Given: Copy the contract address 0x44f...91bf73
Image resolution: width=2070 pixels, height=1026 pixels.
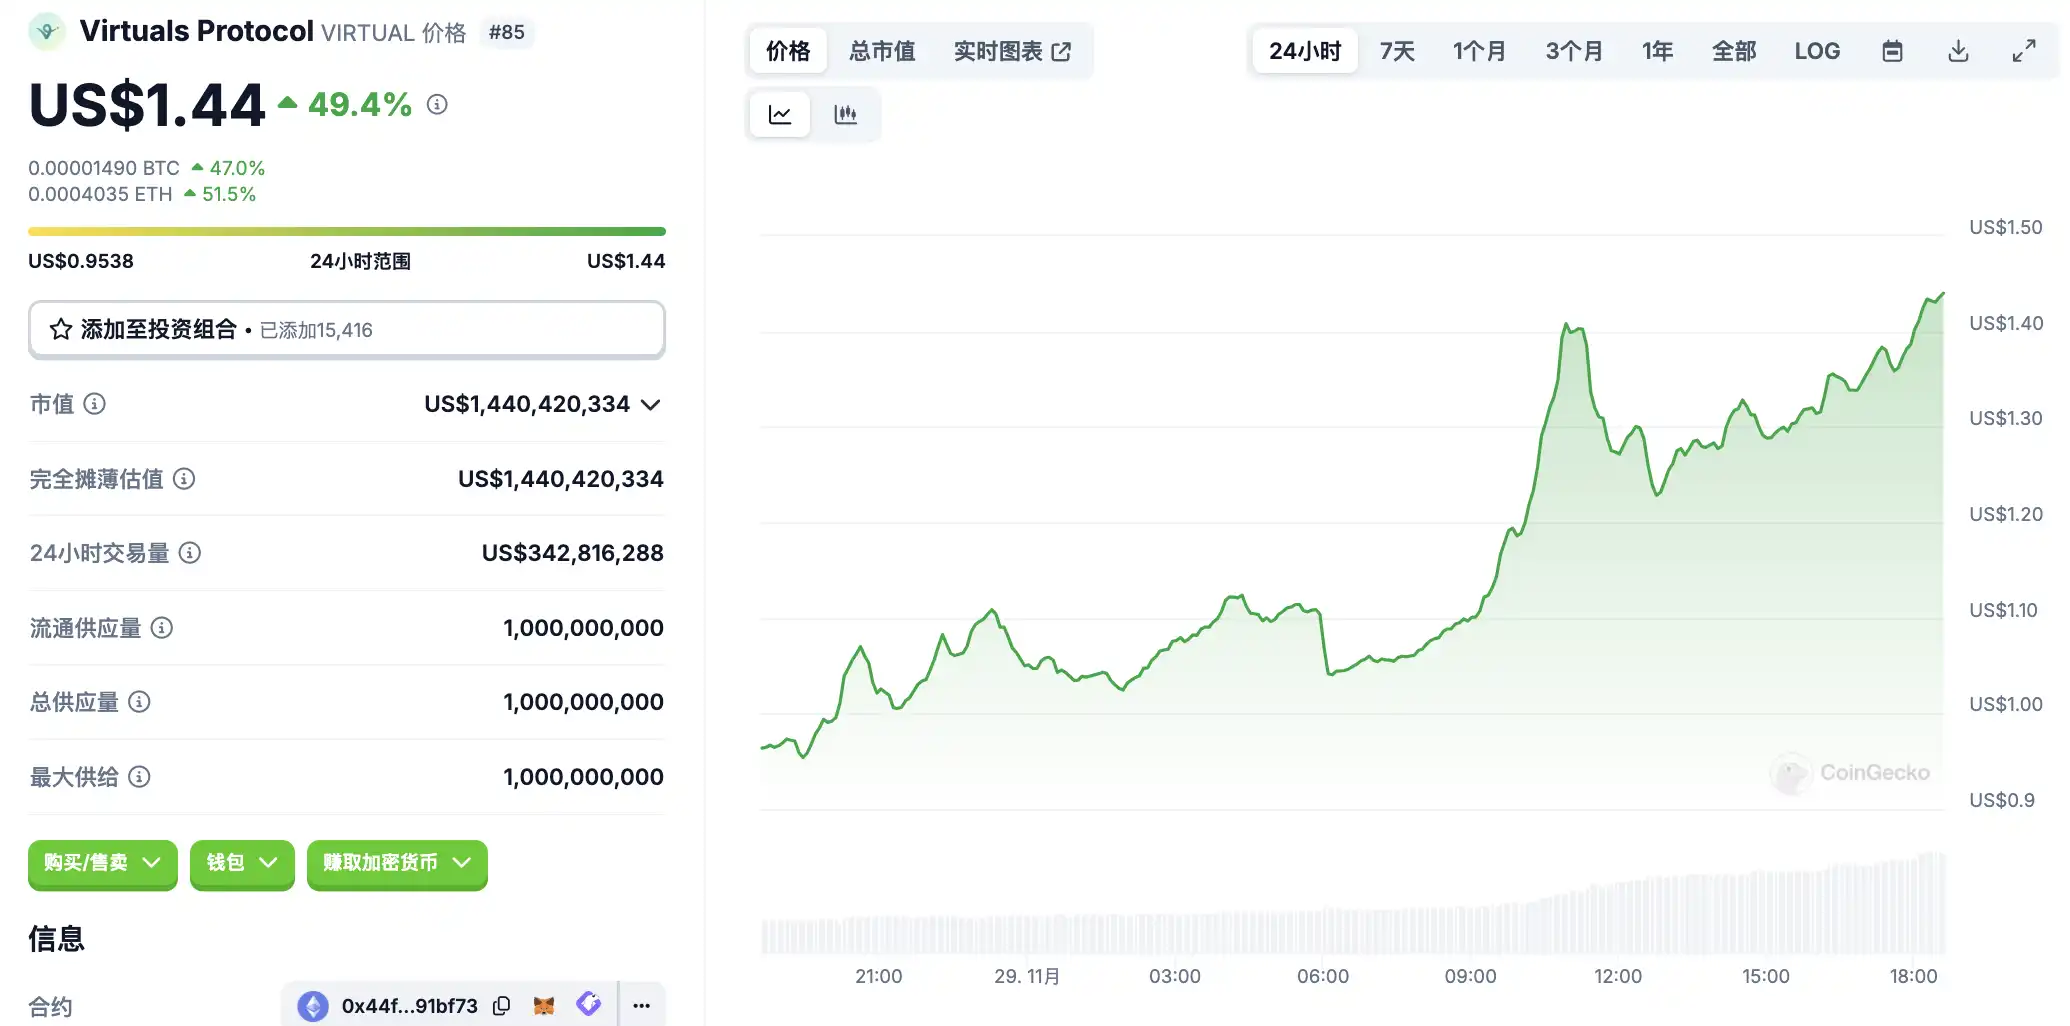Looking at the screenshot, I should click(x=502, y=1005).
